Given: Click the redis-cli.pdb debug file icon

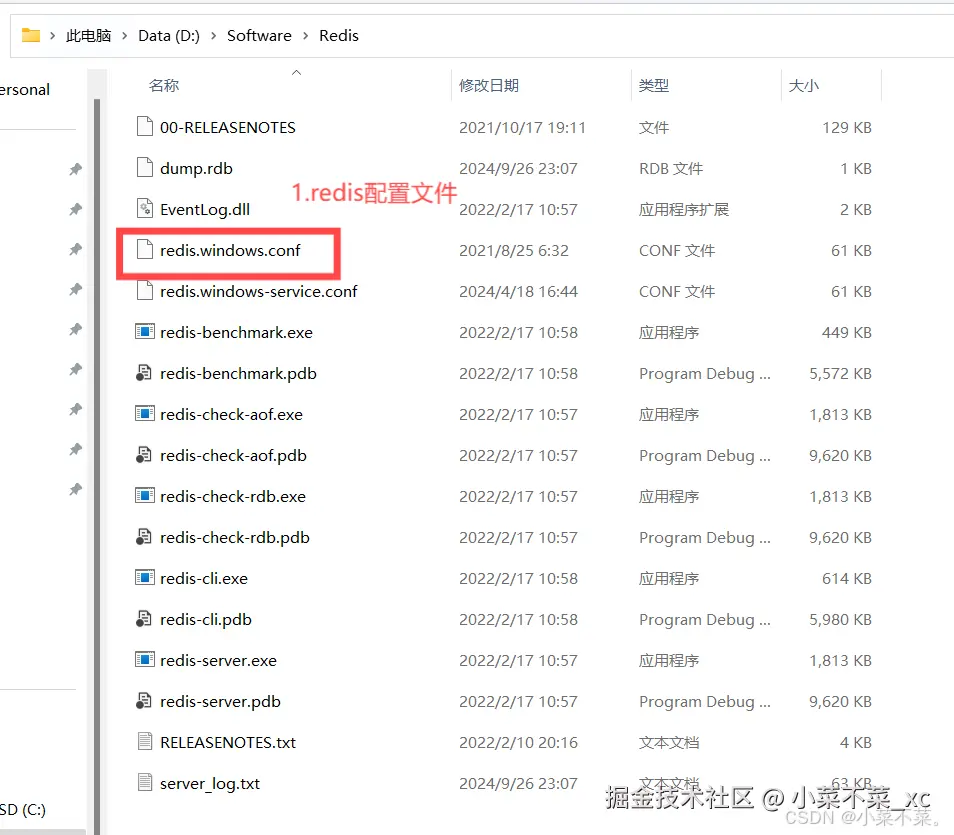Looking at the screenshot, I should [x=144, y=619].
